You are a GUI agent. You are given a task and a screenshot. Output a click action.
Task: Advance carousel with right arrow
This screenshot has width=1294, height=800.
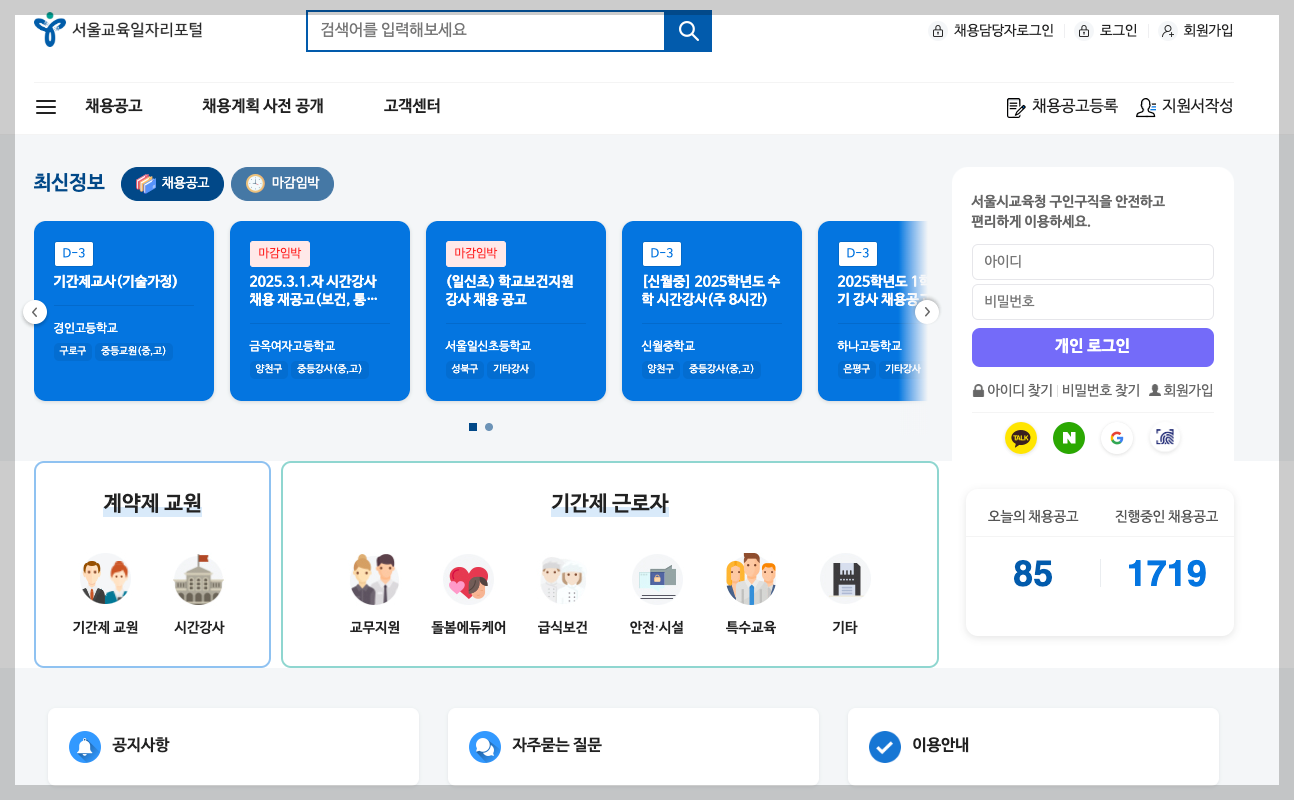click(927, 311)
